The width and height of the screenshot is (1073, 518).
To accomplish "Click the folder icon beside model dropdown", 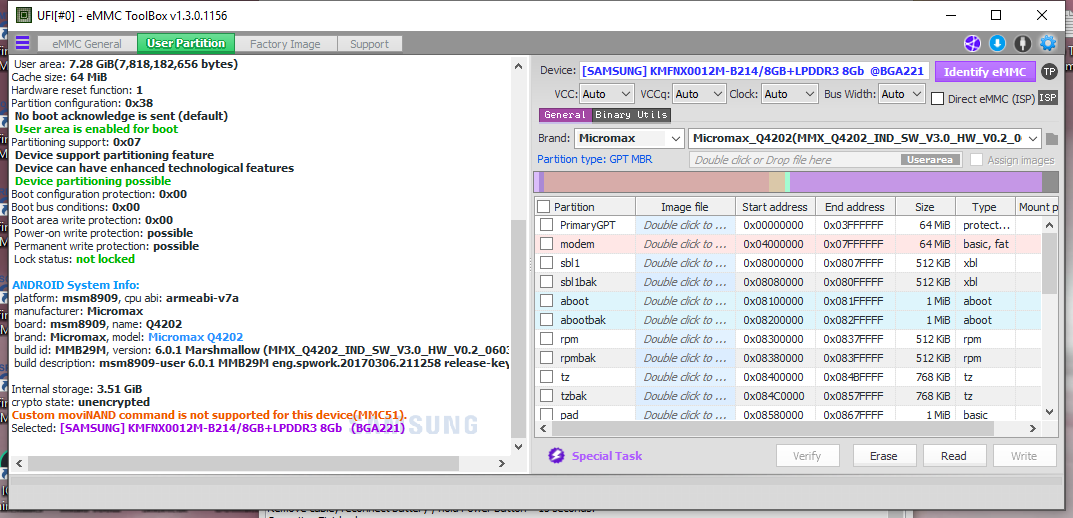I will [x=1051, y=138].
